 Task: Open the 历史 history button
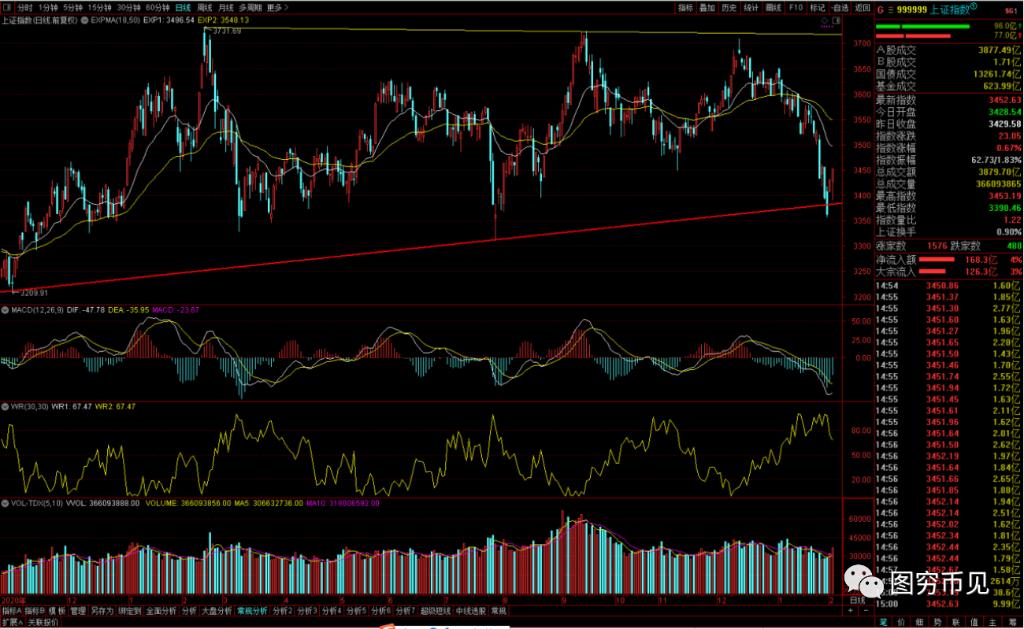click(729, 7)
